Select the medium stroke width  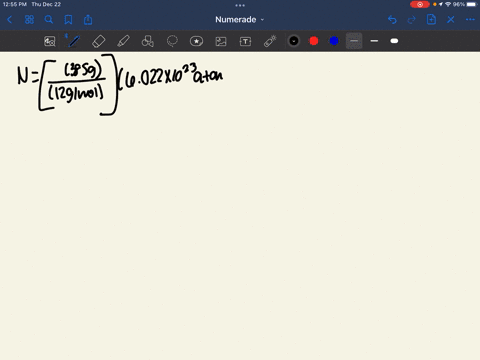[x=374, y=41]
